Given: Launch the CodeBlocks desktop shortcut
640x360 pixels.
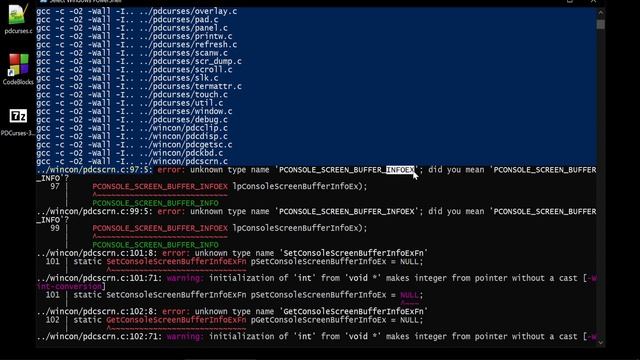Looking at the screenshot, I should [18, 69].
